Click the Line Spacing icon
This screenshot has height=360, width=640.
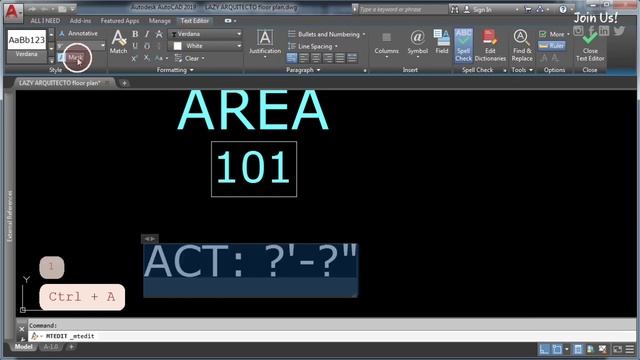point(291,46)
